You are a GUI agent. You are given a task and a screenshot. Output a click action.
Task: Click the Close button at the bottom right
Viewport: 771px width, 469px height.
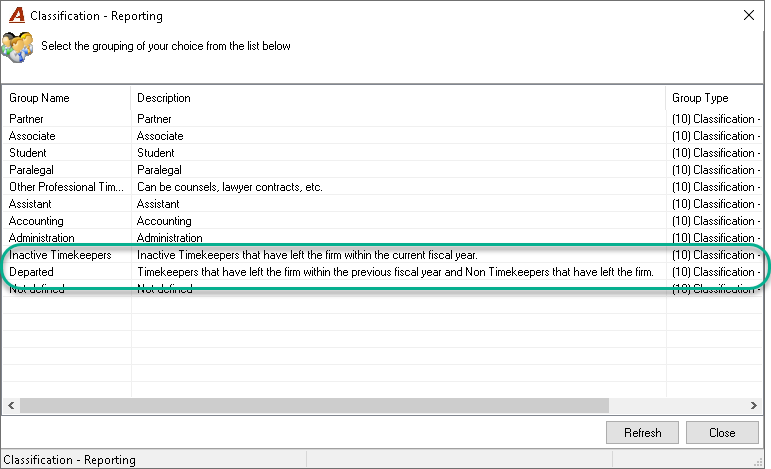[722, 433]
